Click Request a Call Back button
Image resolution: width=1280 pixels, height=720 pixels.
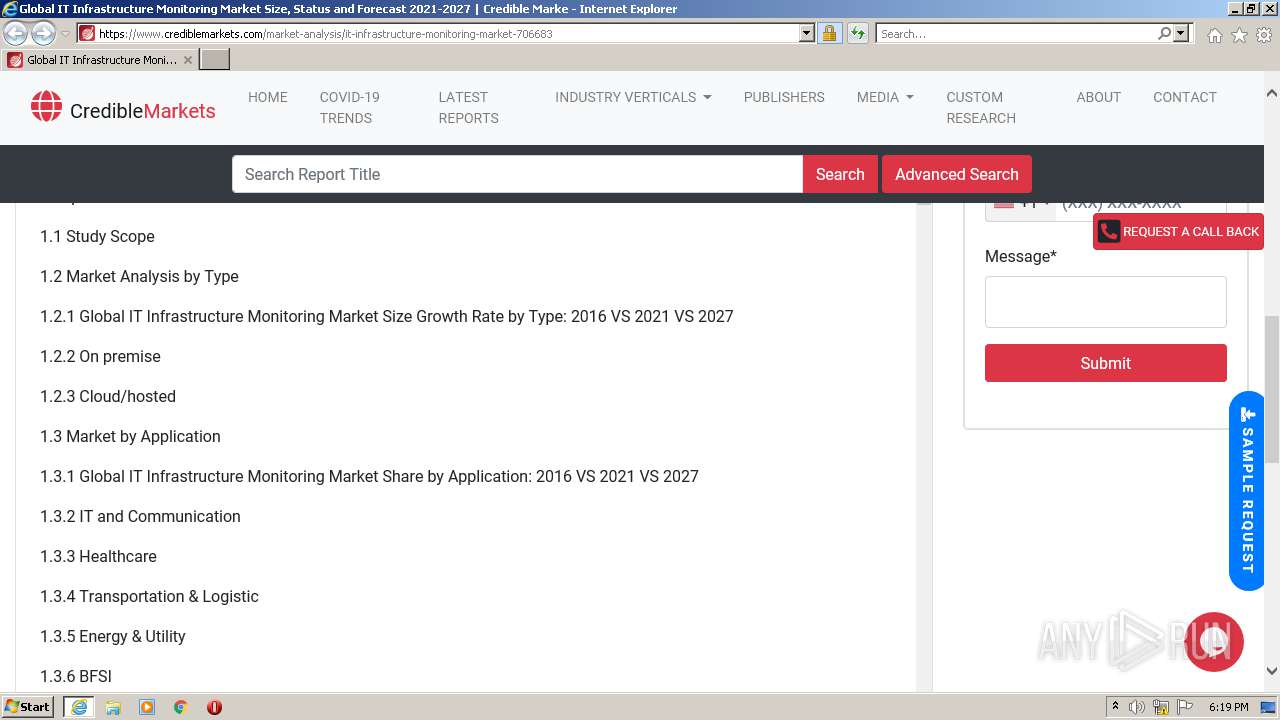pos(1178,231)
